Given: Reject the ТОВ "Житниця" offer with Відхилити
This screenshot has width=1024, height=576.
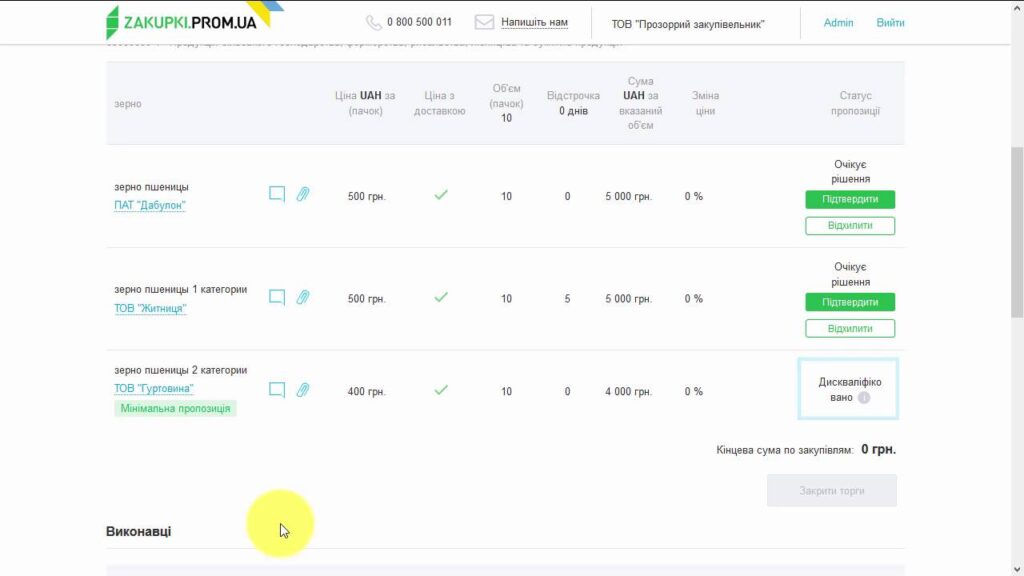Looking at the screenshot, I should 850,328.
